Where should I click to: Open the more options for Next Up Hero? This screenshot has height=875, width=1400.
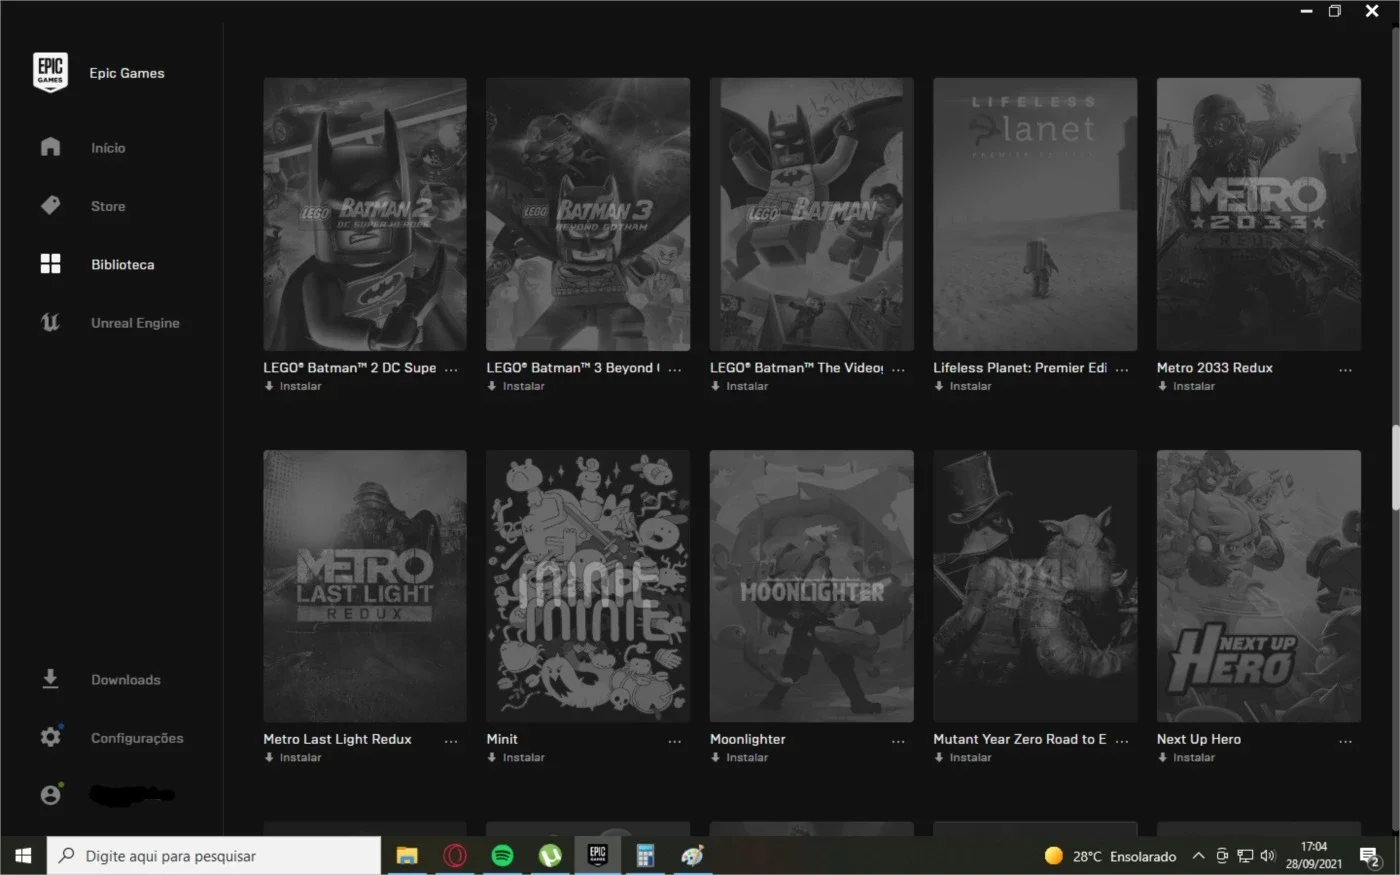click(x=1345, y=741)
